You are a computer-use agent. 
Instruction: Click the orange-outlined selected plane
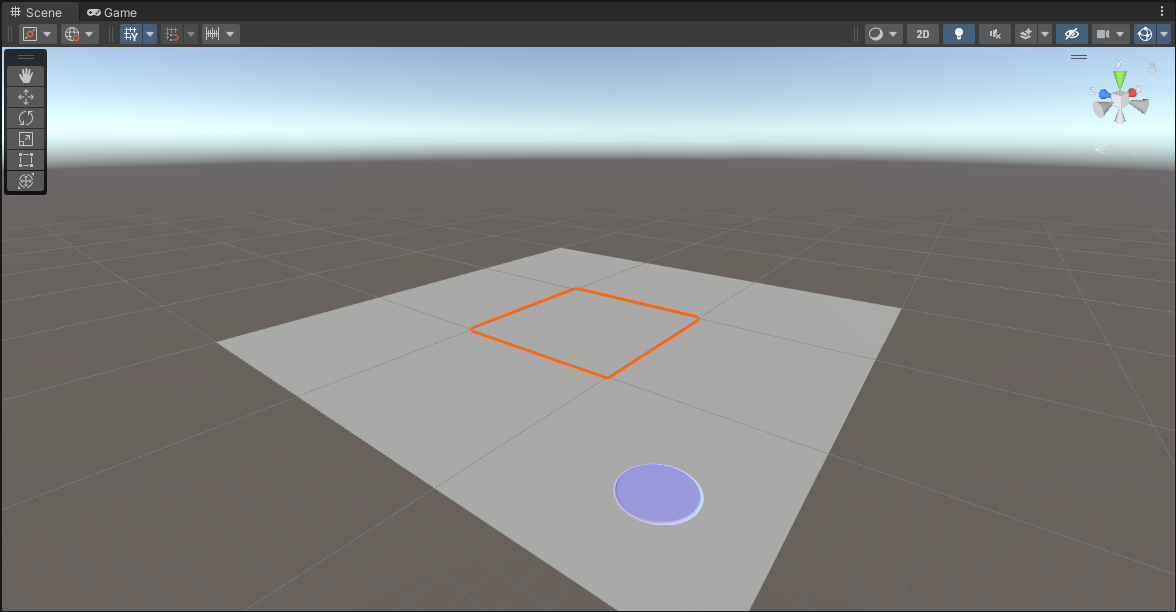[585, 332]
